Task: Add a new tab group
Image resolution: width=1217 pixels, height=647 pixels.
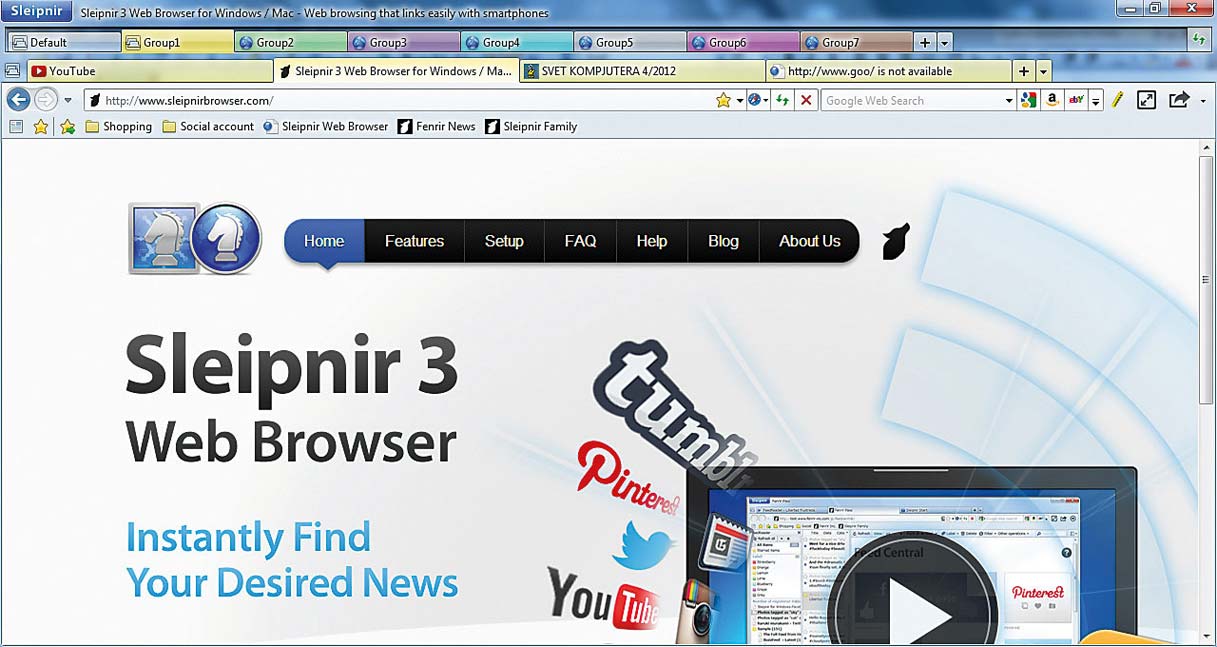Action: [x=925, y=43]
